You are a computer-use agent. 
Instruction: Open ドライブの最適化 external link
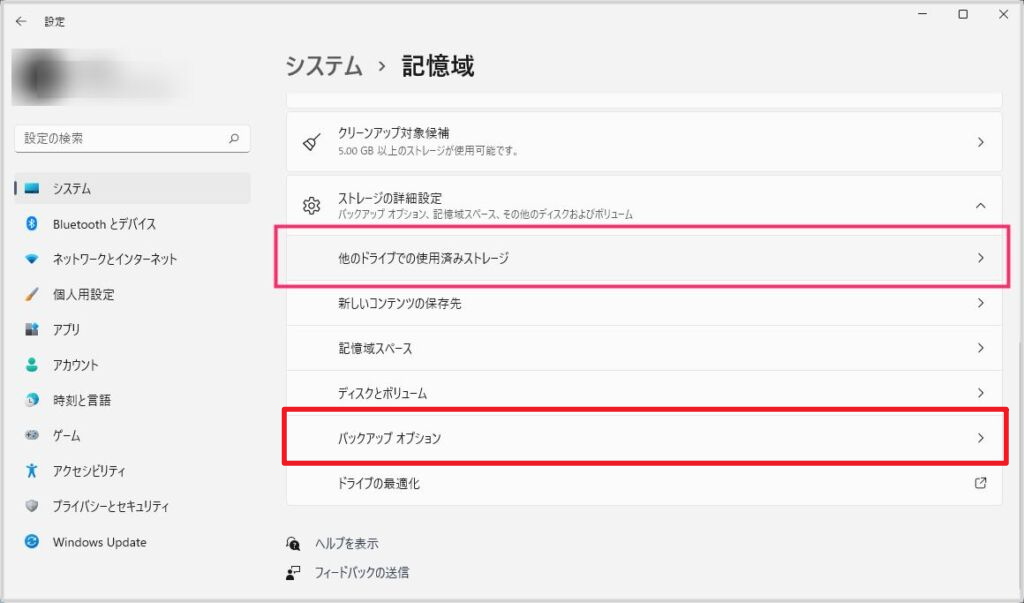[980, 483]
